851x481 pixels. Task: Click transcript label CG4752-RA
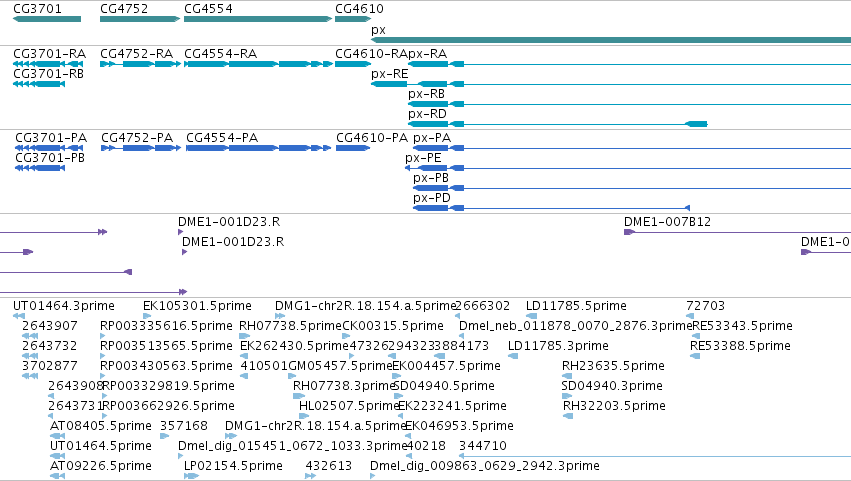[136, 54]
